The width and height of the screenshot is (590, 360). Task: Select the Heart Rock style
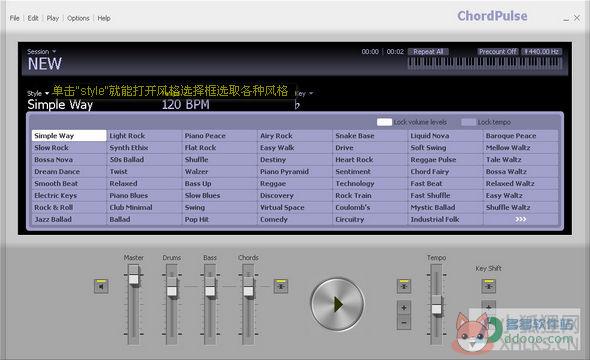pyautogui.click(x=370, y=159)
